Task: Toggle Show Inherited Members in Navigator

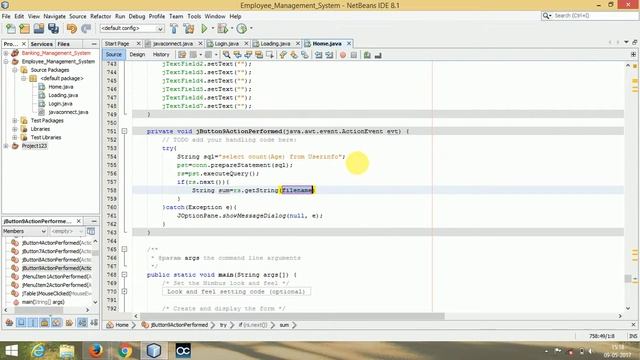Action: tap(9, 323)
